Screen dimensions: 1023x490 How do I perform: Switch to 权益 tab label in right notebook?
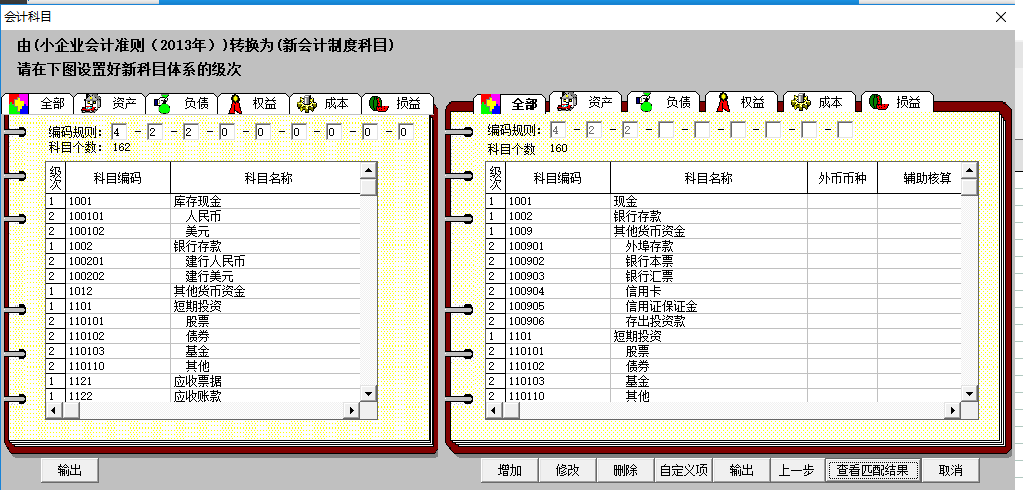click(752, 102)
